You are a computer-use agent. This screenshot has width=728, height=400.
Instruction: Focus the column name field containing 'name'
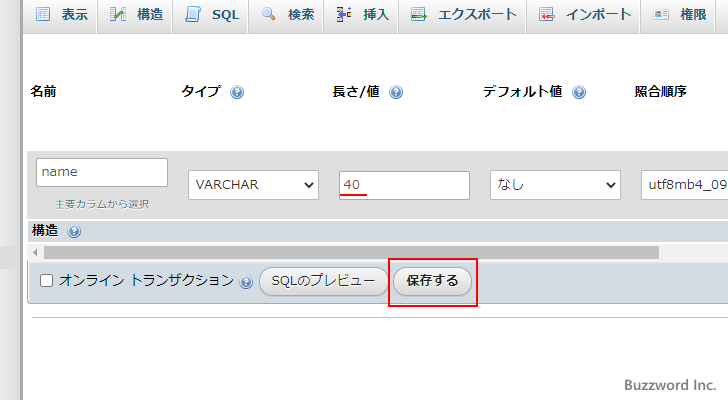[x=102, y=172]
